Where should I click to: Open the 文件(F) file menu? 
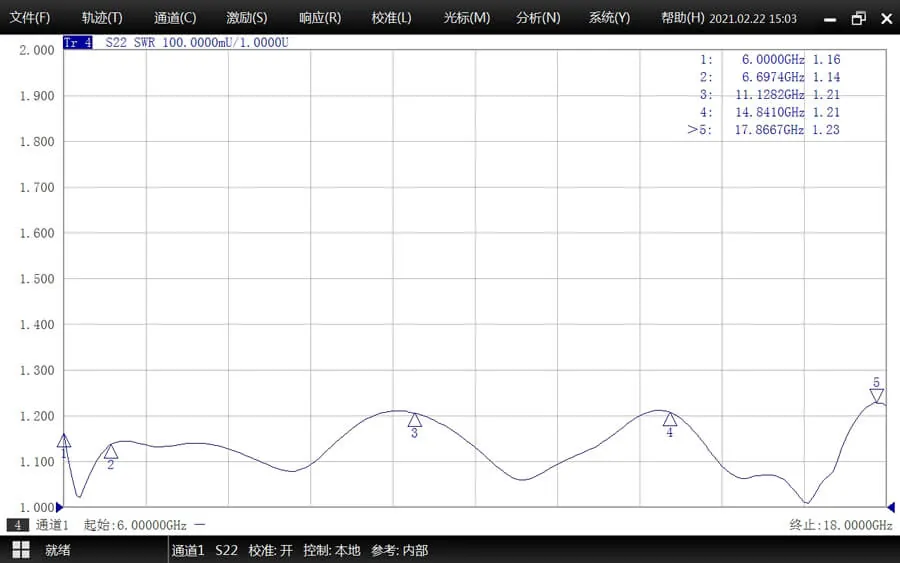30,18
